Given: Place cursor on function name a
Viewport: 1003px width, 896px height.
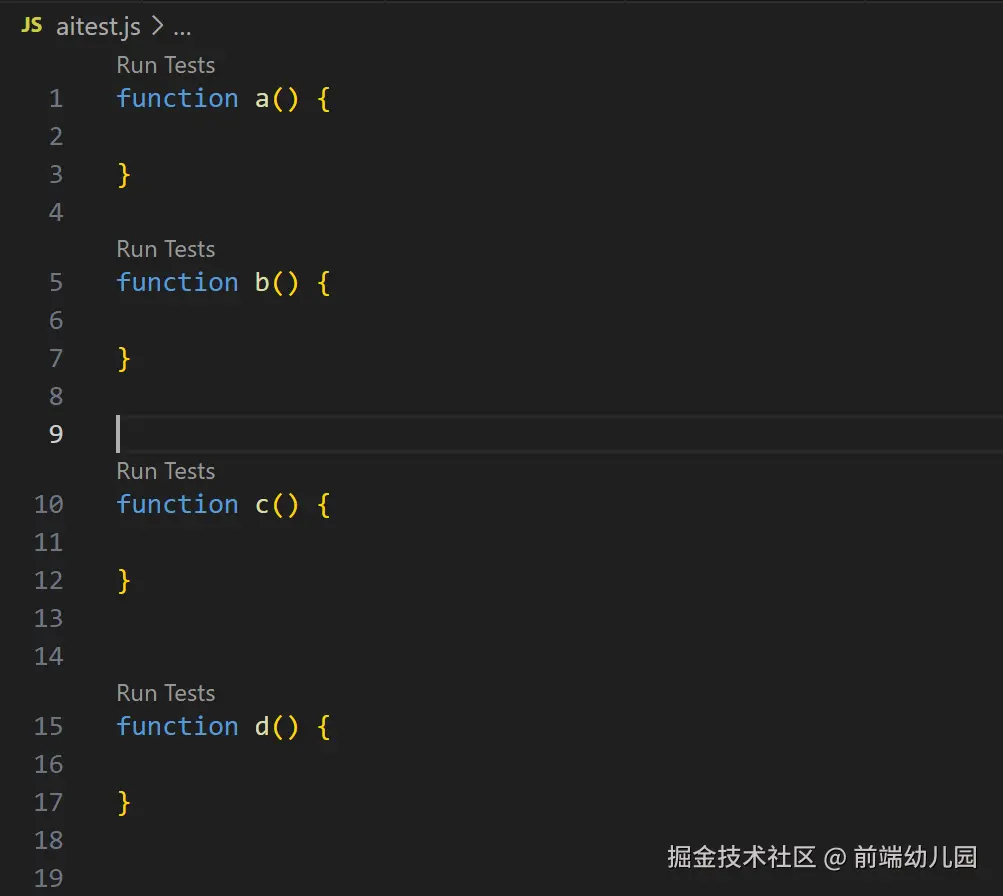Looking at the screenshot, I should (x=262, y=99).
